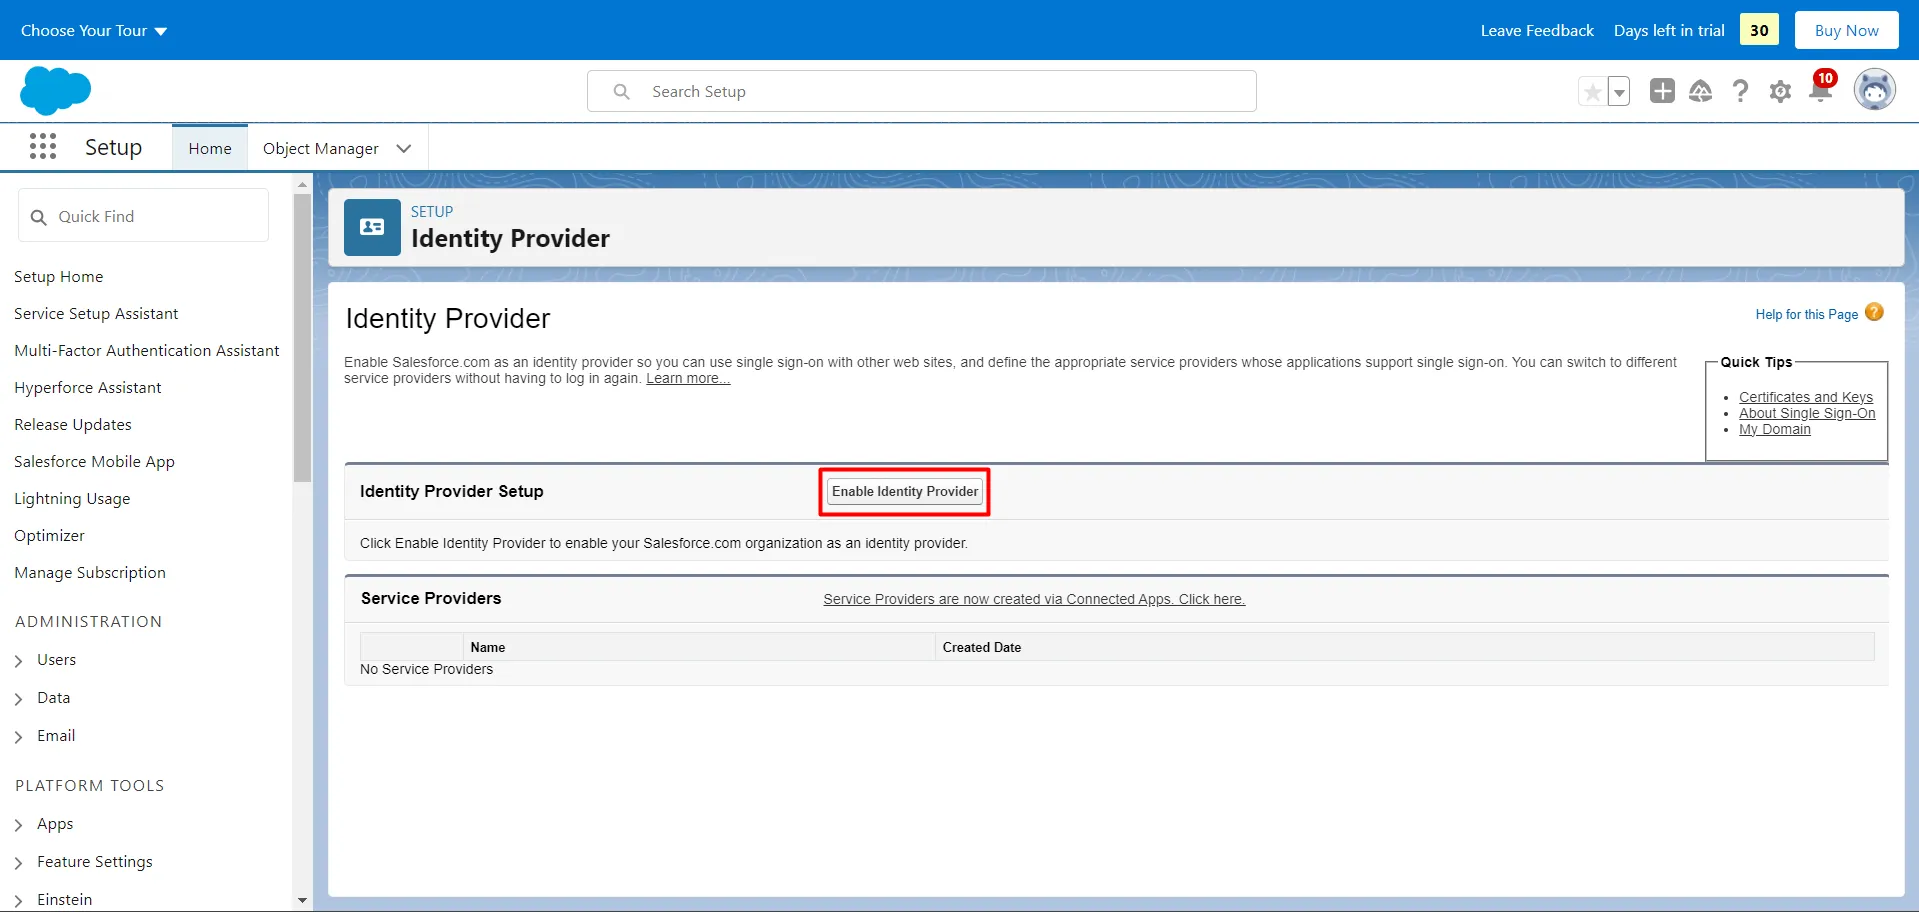Click the trial days left badge 30
This screenshot has width=1919, height=912.
tap(1759, 30)
